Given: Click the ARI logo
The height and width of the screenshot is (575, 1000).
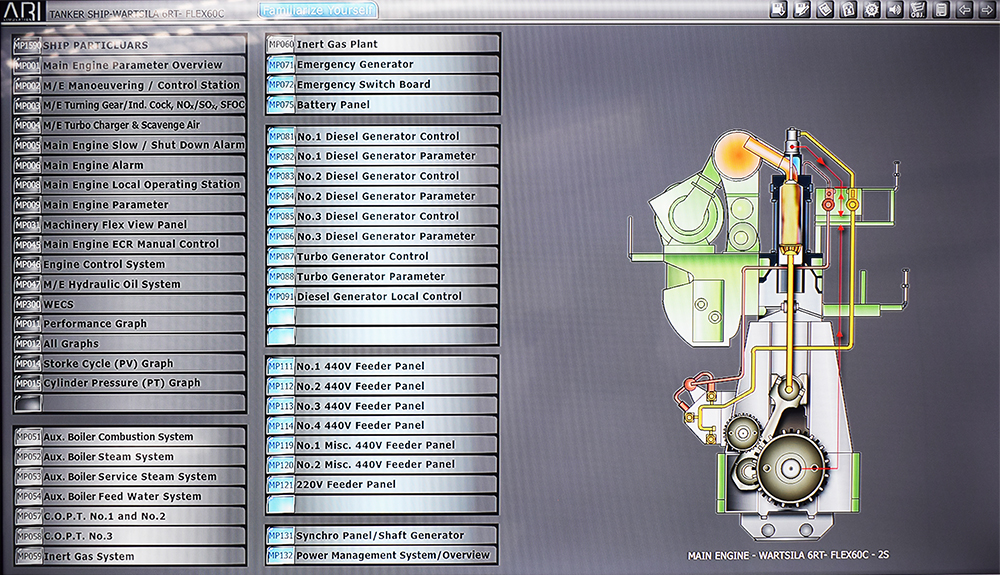Looking at the screenshot, I should pyautogui.click(x=22, y=11).
